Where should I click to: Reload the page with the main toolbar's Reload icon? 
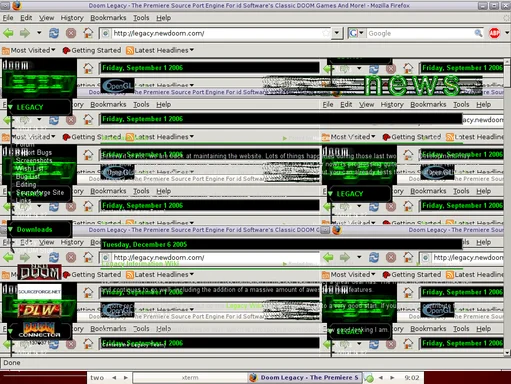[54, 33]
